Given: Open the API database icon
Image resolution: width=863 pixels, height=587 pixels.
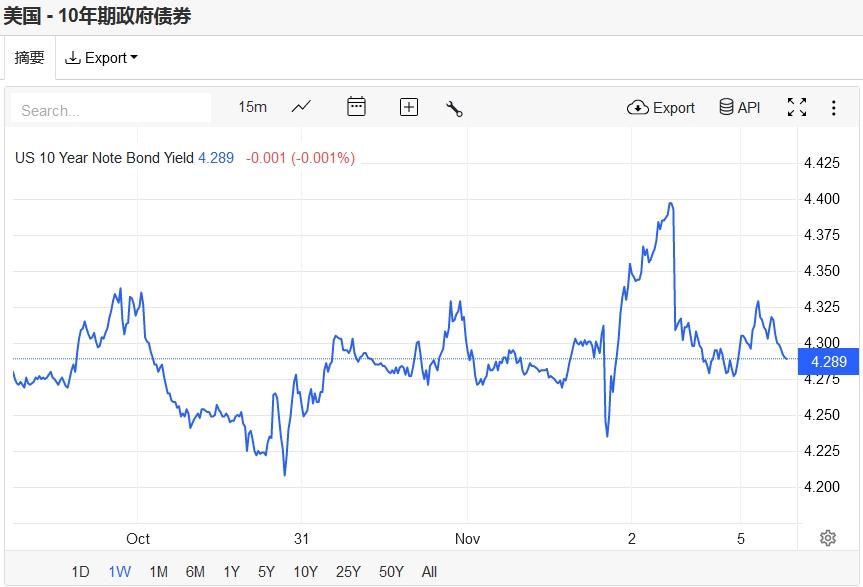Looking at the screenshot, I should [740, 107].
